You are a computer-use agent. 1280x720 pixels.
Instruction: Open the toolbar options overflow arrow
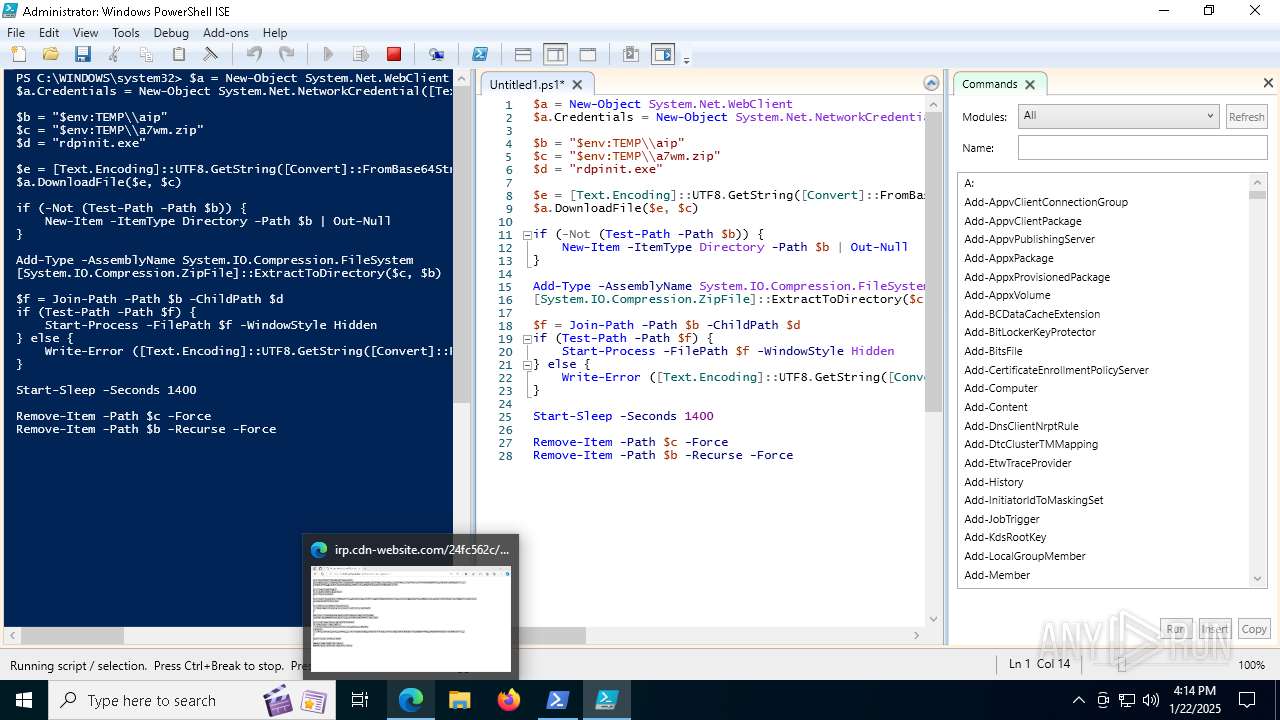(686, 60)
